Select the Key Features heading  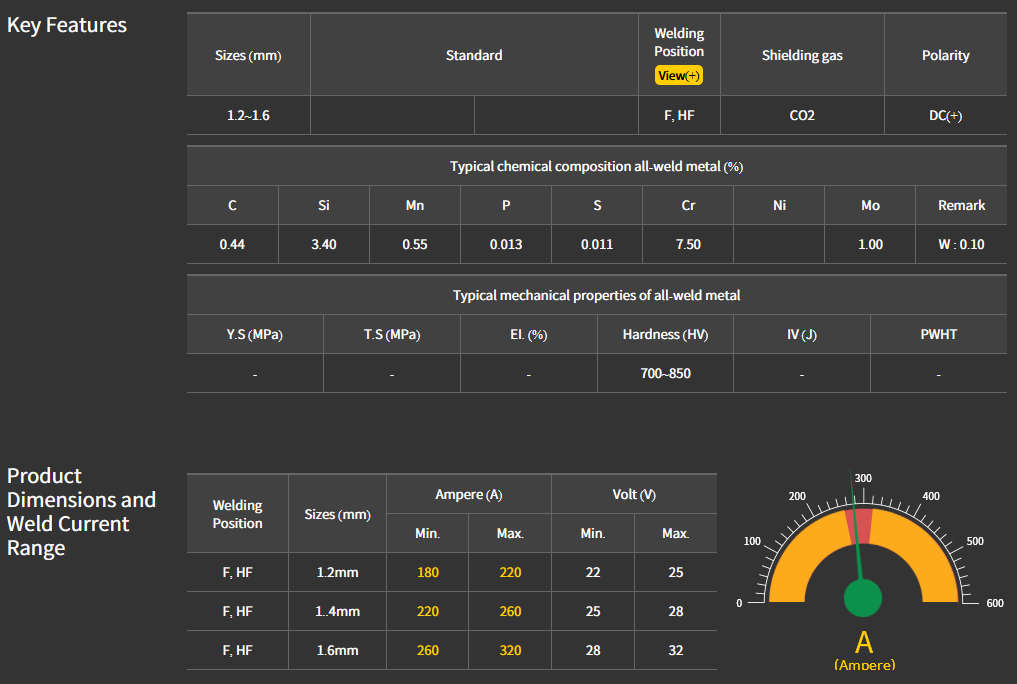pos(67,25)
